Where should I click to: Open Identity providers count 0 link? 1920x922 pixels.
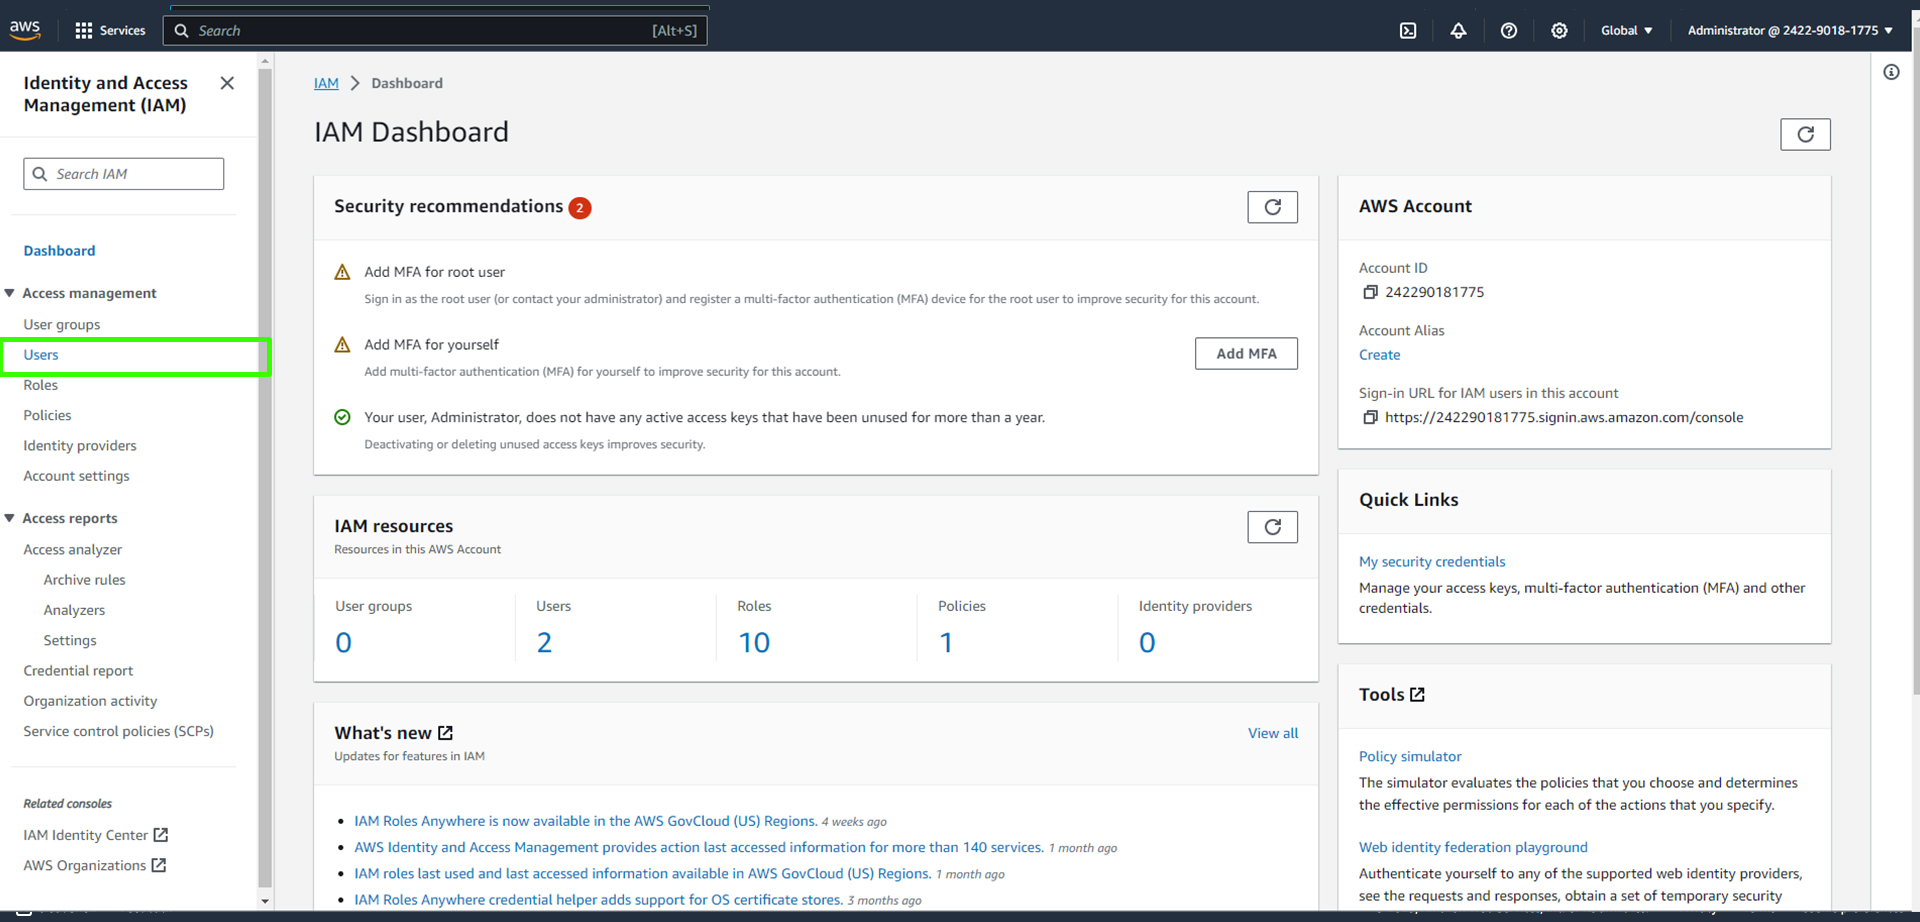1147,642
